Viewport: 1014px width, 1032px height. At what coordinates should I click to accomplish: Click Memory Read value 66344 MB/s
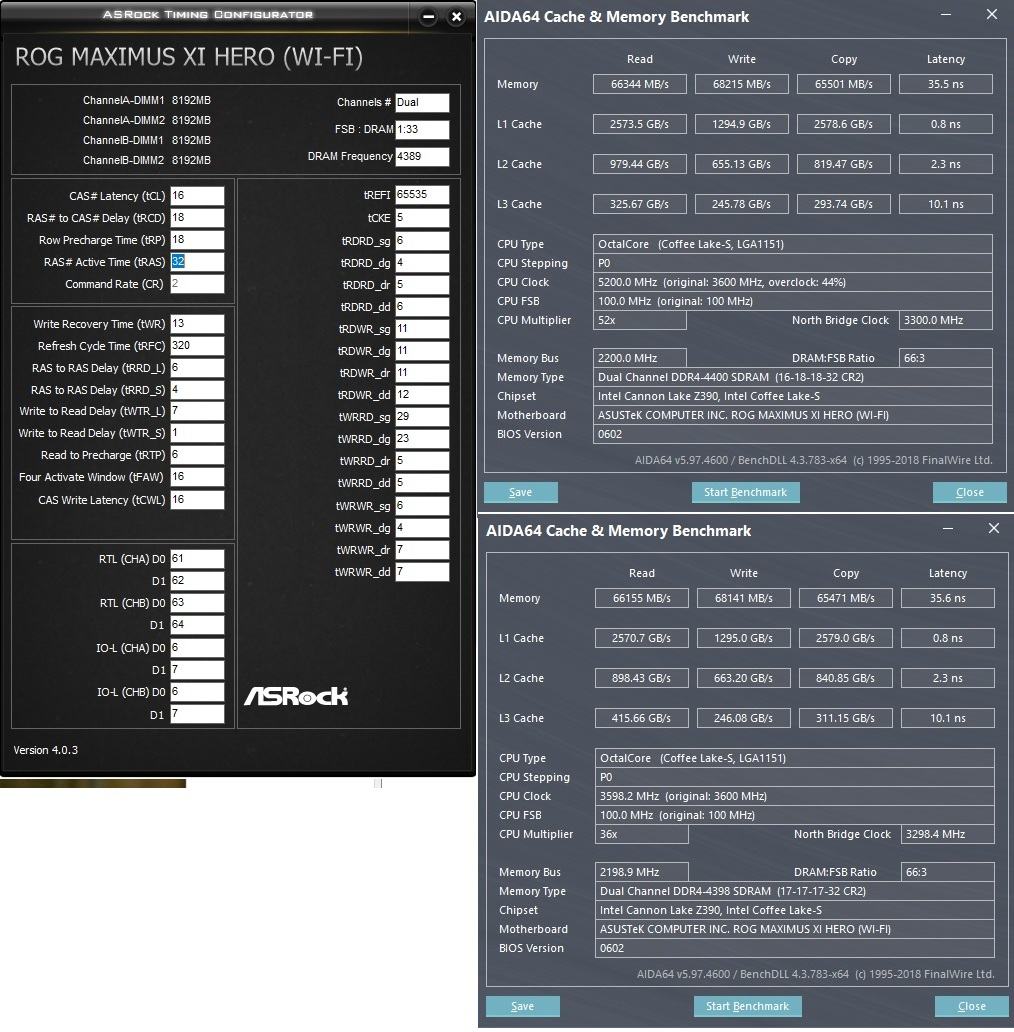[640, 84]
